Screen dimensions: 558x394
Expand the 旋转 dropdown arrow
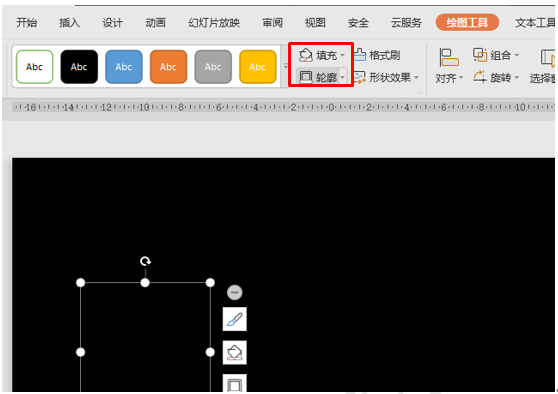[x=517, y=77]
